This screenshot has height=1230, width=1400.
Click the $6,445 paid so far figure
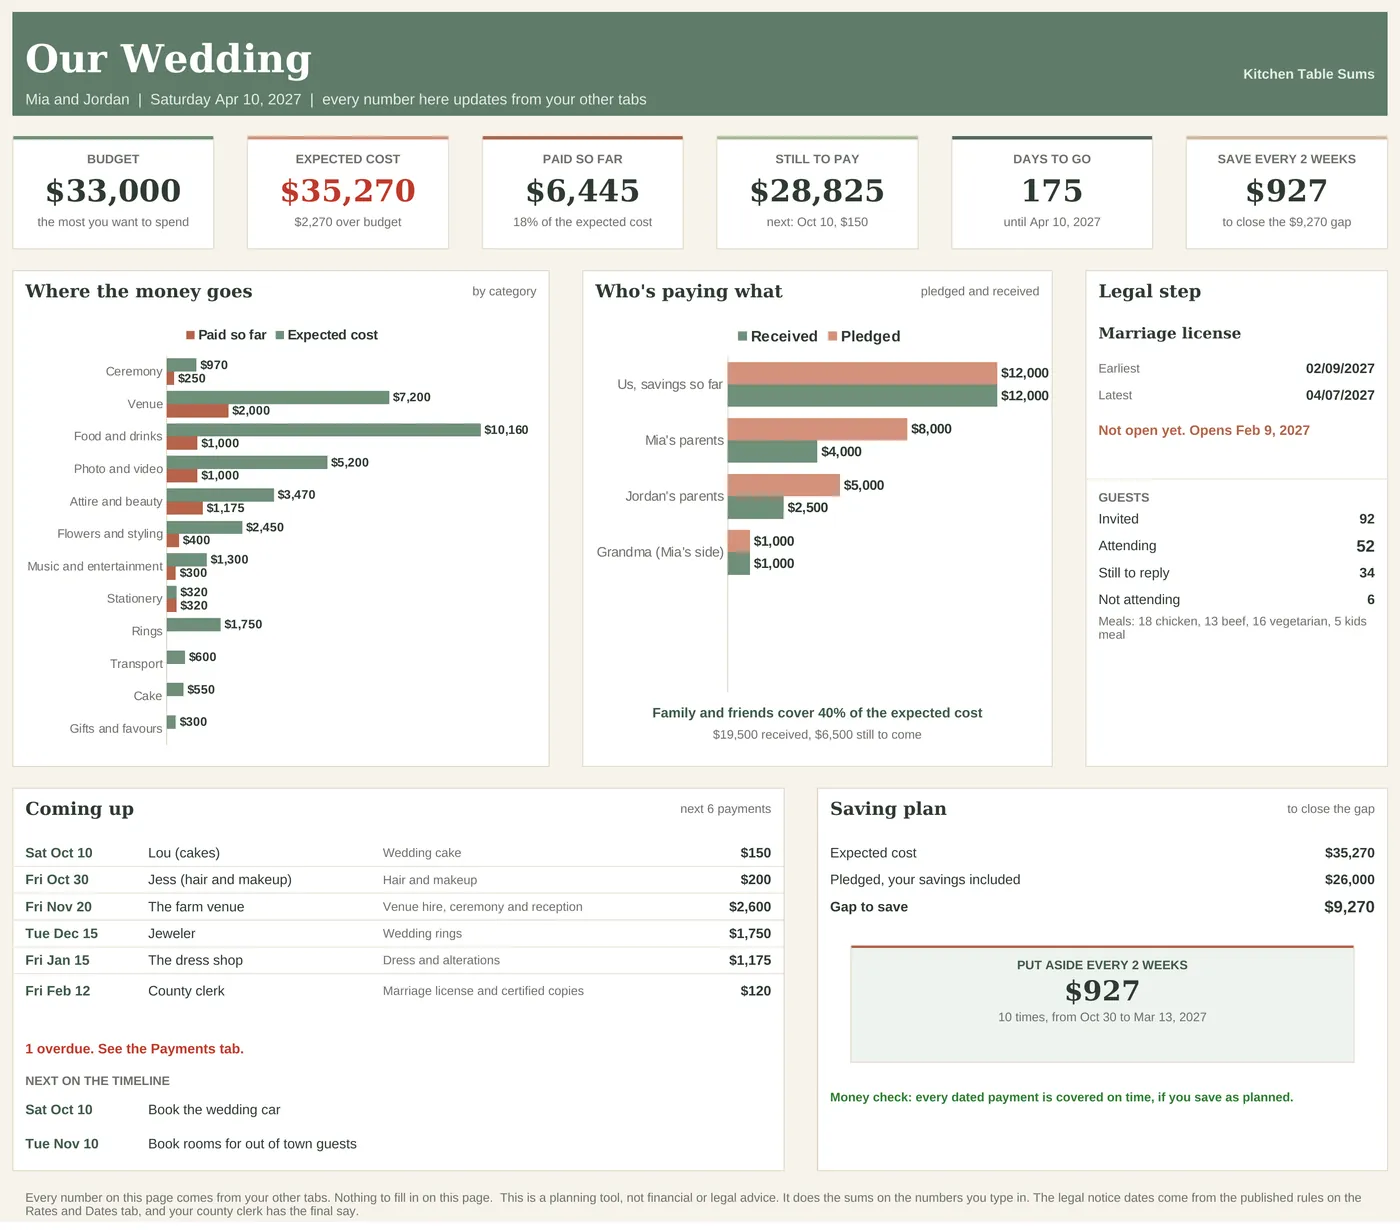pyautogui.click(x=582, y=190)
